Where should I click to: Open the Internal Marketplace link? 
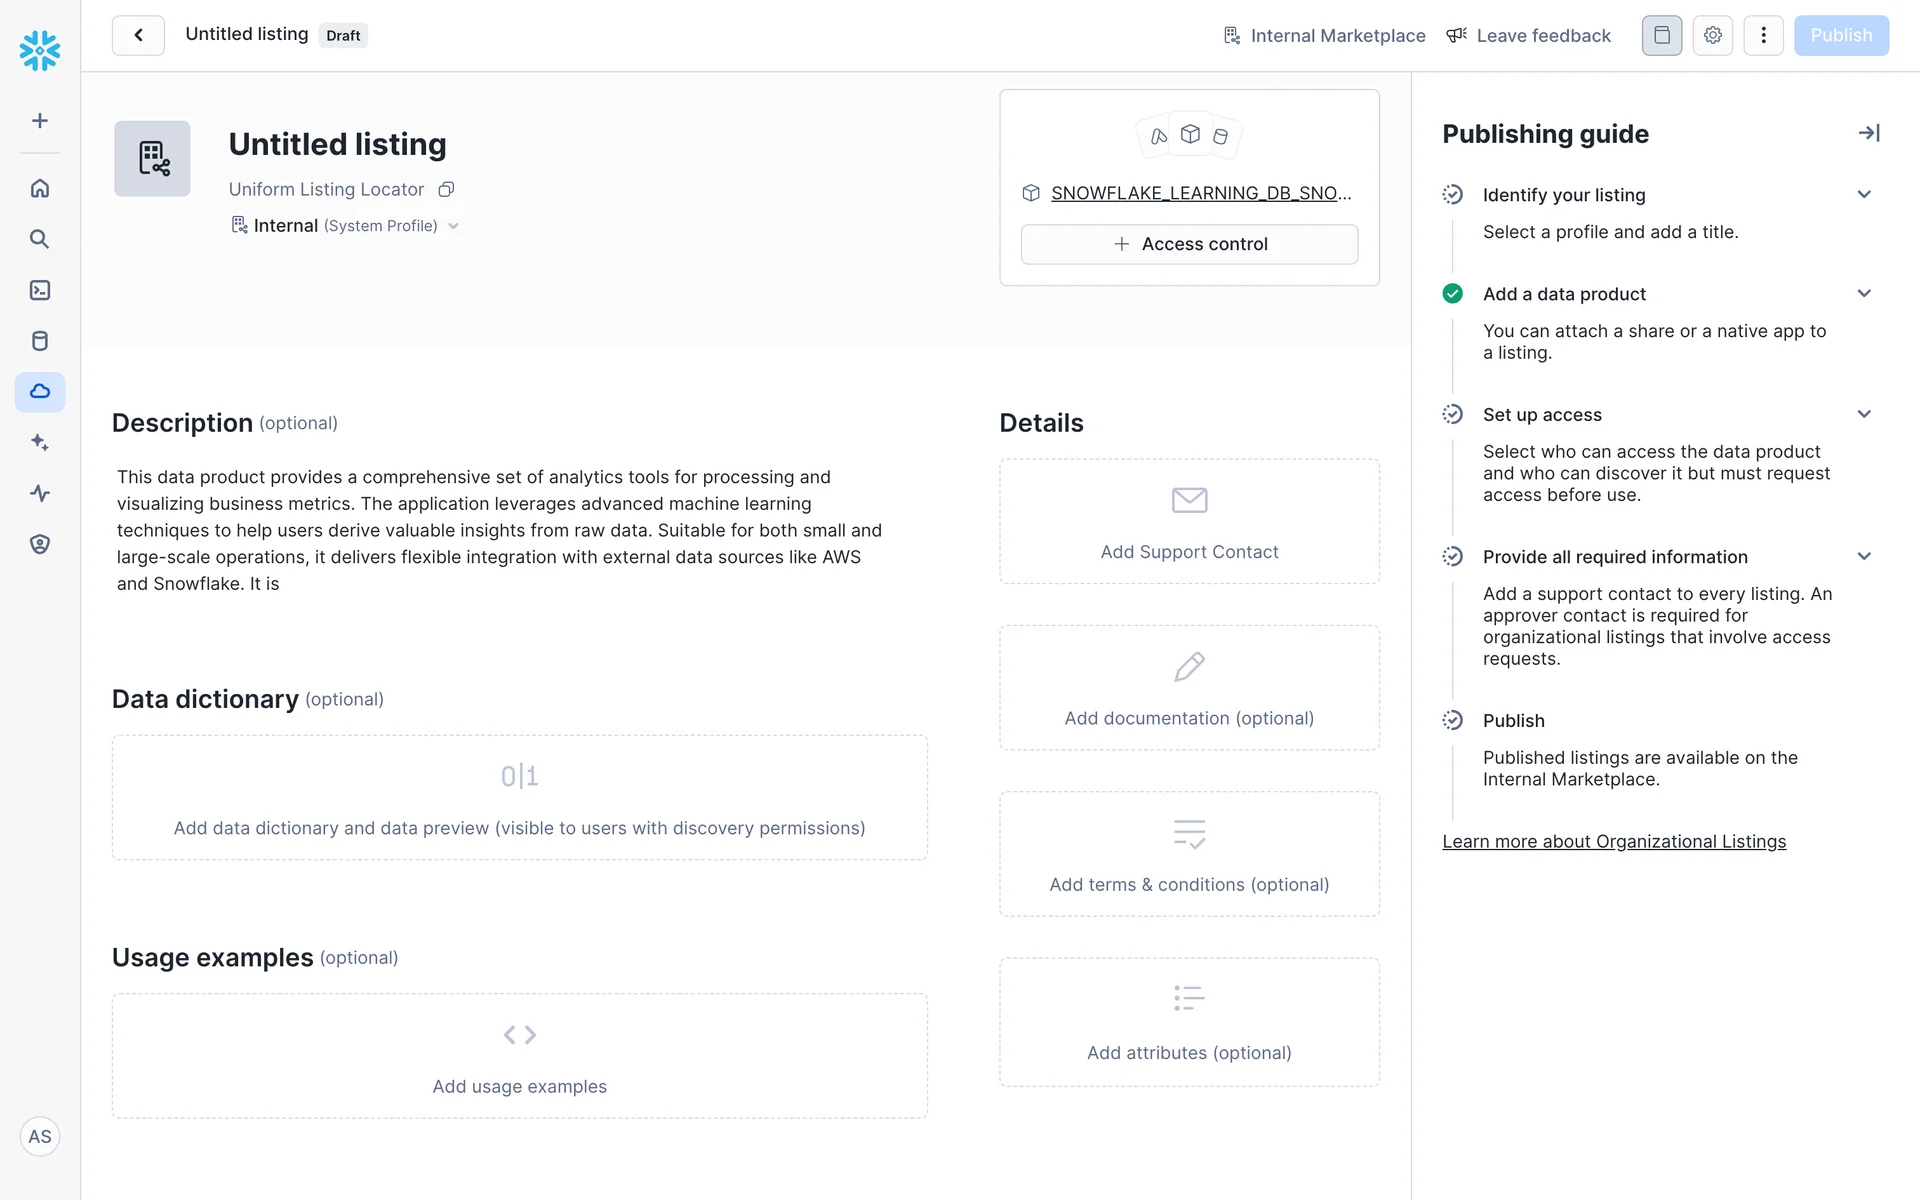tap(1325, 36)
